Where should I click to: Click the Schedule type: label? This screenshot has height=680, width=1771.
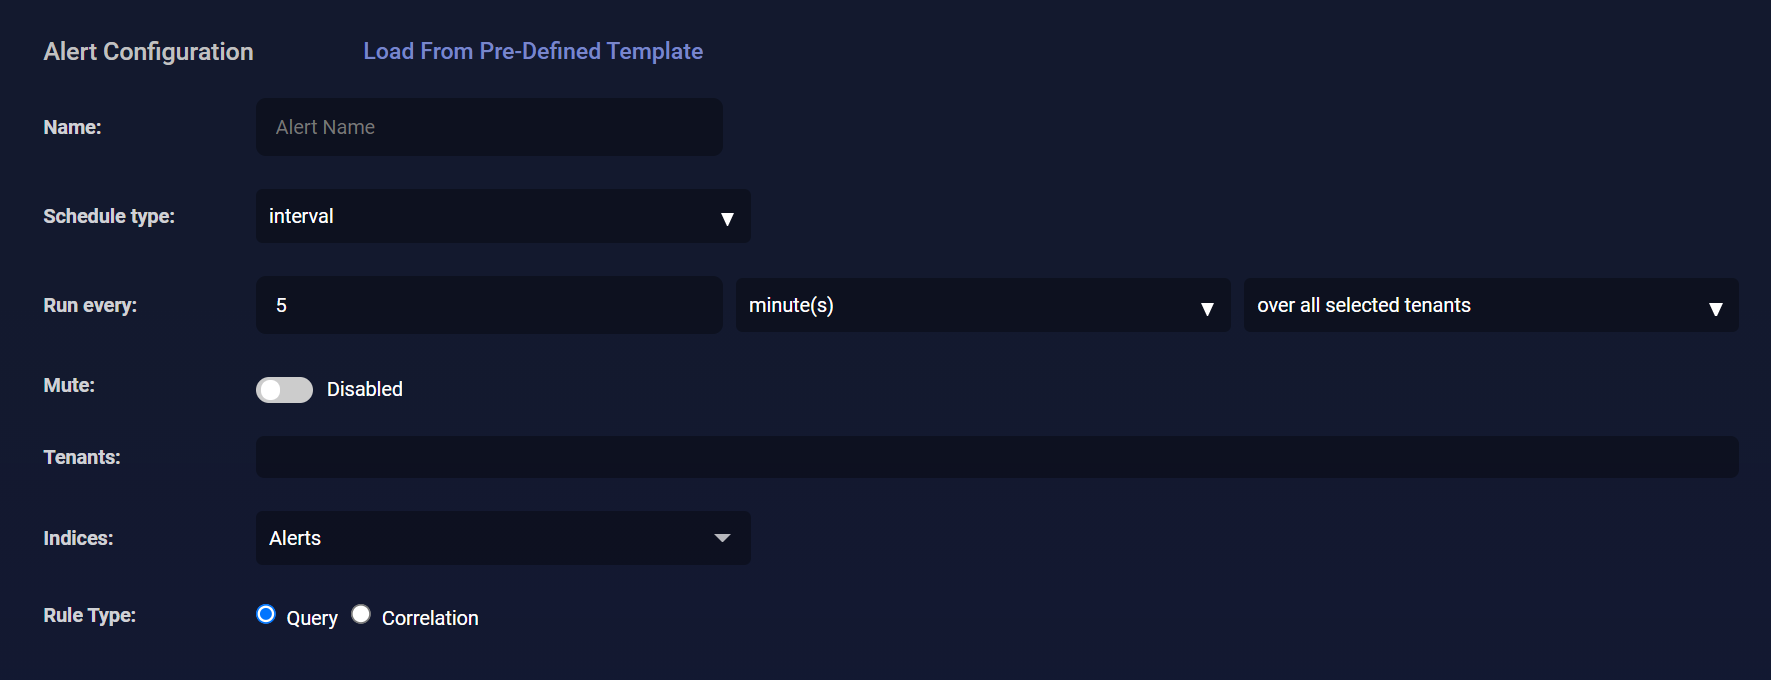[109, 216]
